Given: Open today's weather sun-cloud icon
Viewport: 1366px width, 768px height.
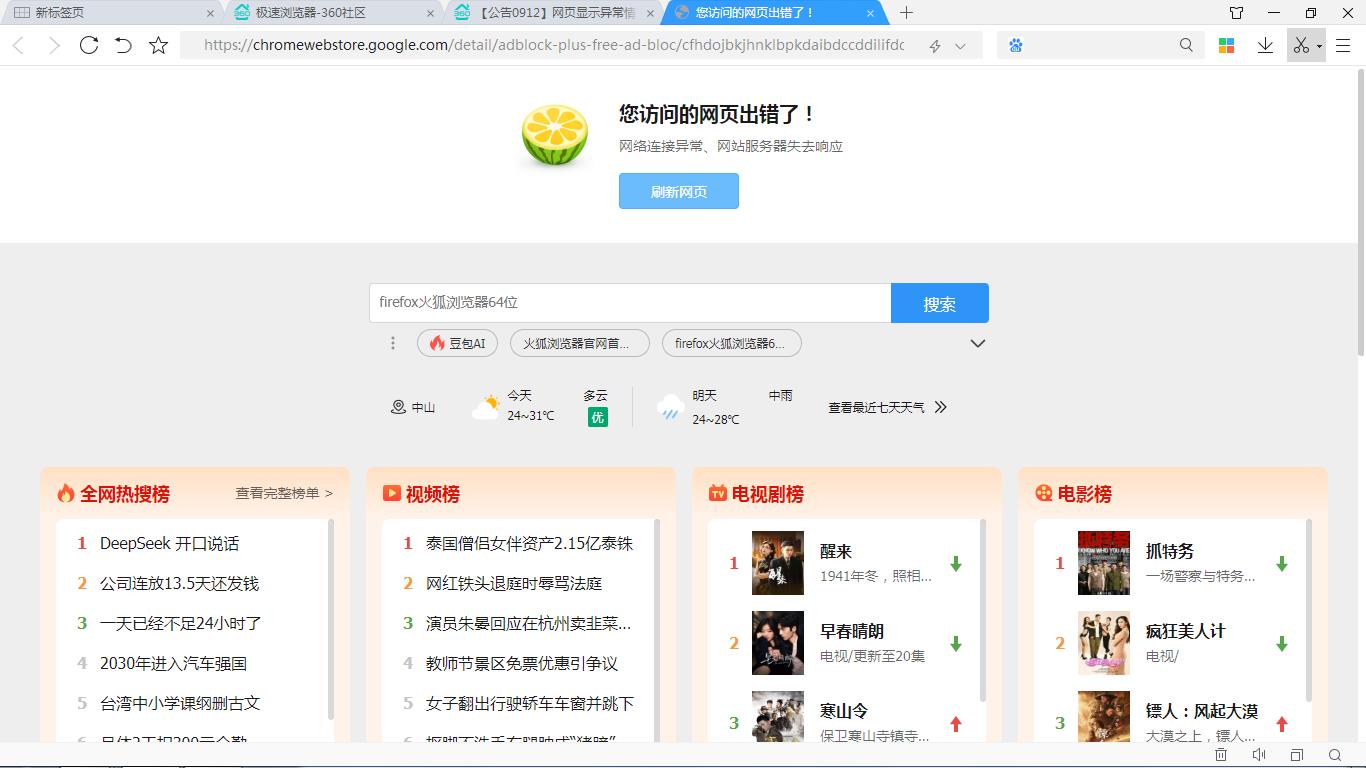Looking at the screenshot, I should [x=486, y=407].
